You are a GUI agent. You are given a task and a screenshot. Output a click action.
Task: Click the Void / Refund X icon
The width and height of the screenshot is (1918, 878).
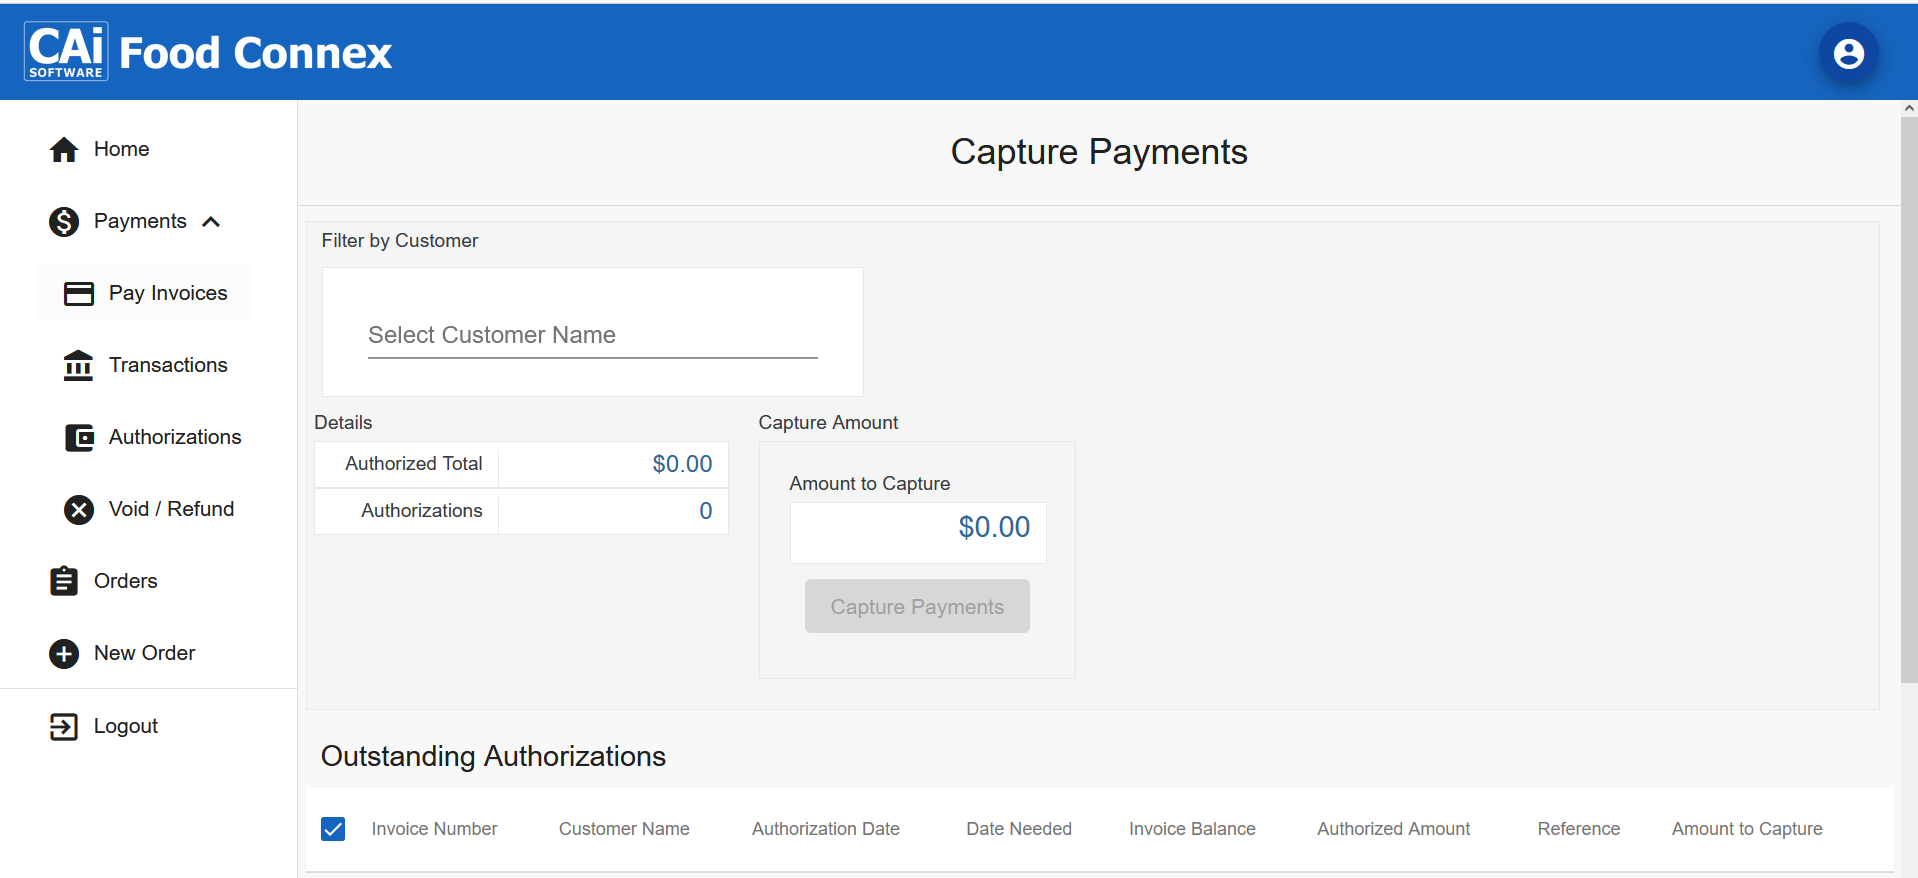click(79, 509)
